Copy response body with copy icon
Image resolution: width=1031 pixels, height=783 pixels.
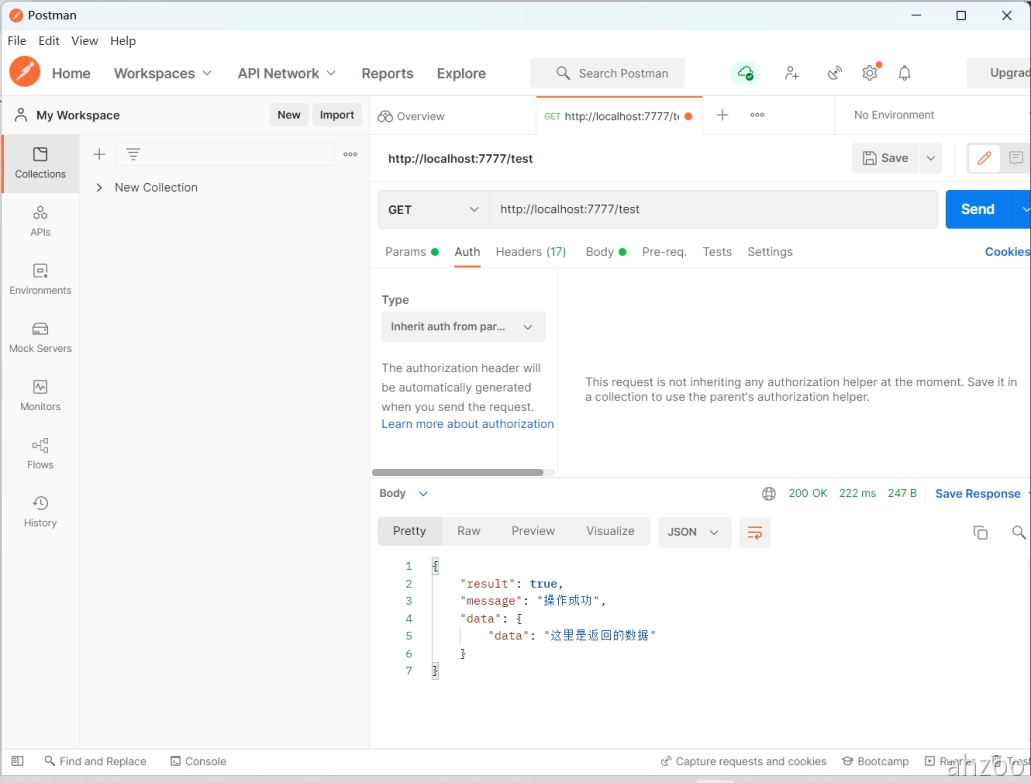980,532
